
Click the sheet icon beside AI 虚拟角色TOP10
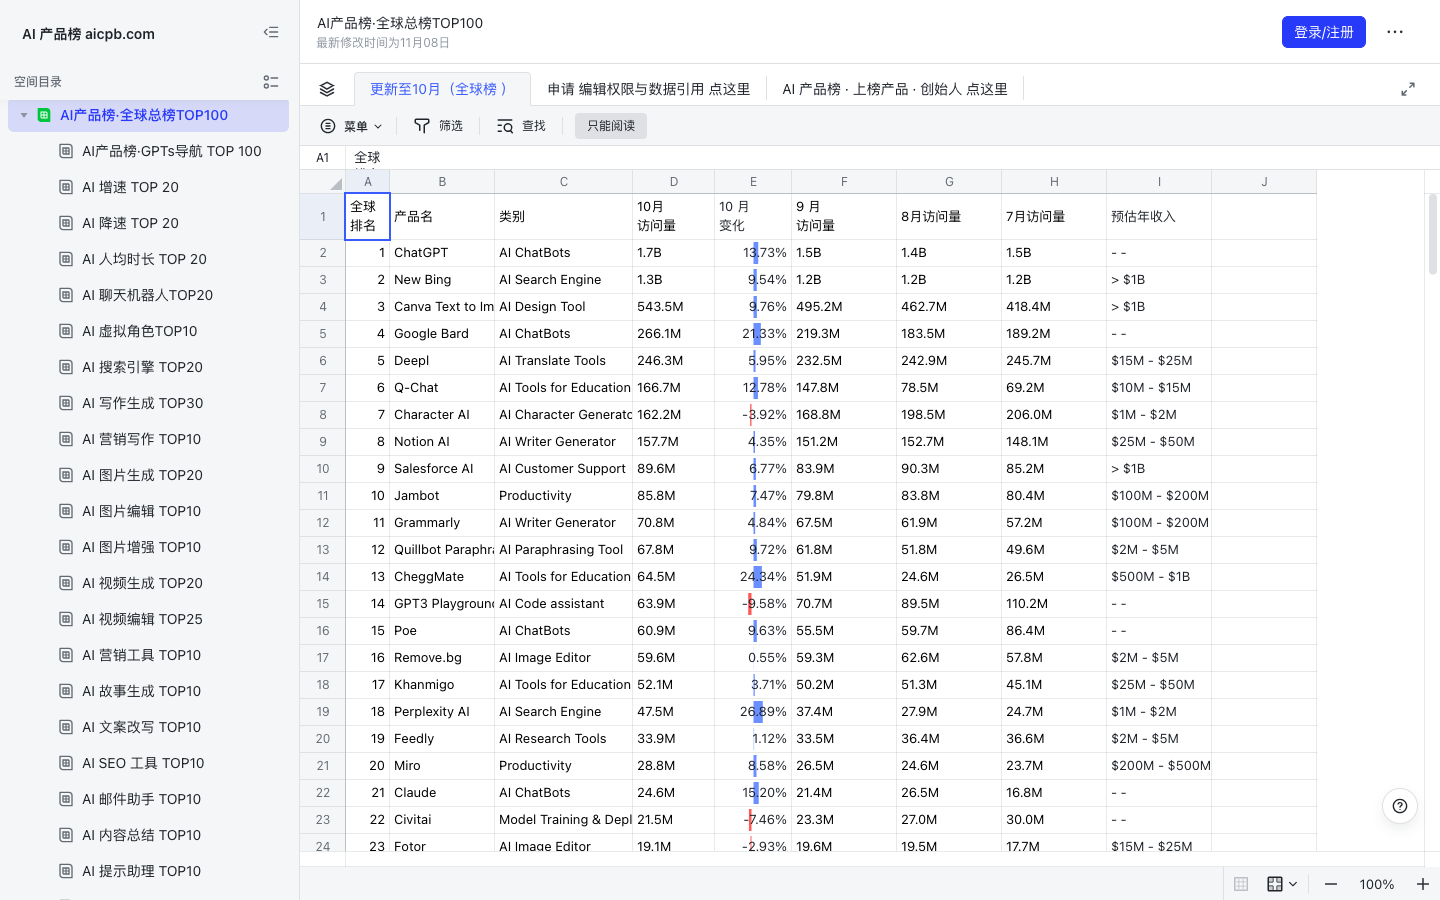pos(66,331)
